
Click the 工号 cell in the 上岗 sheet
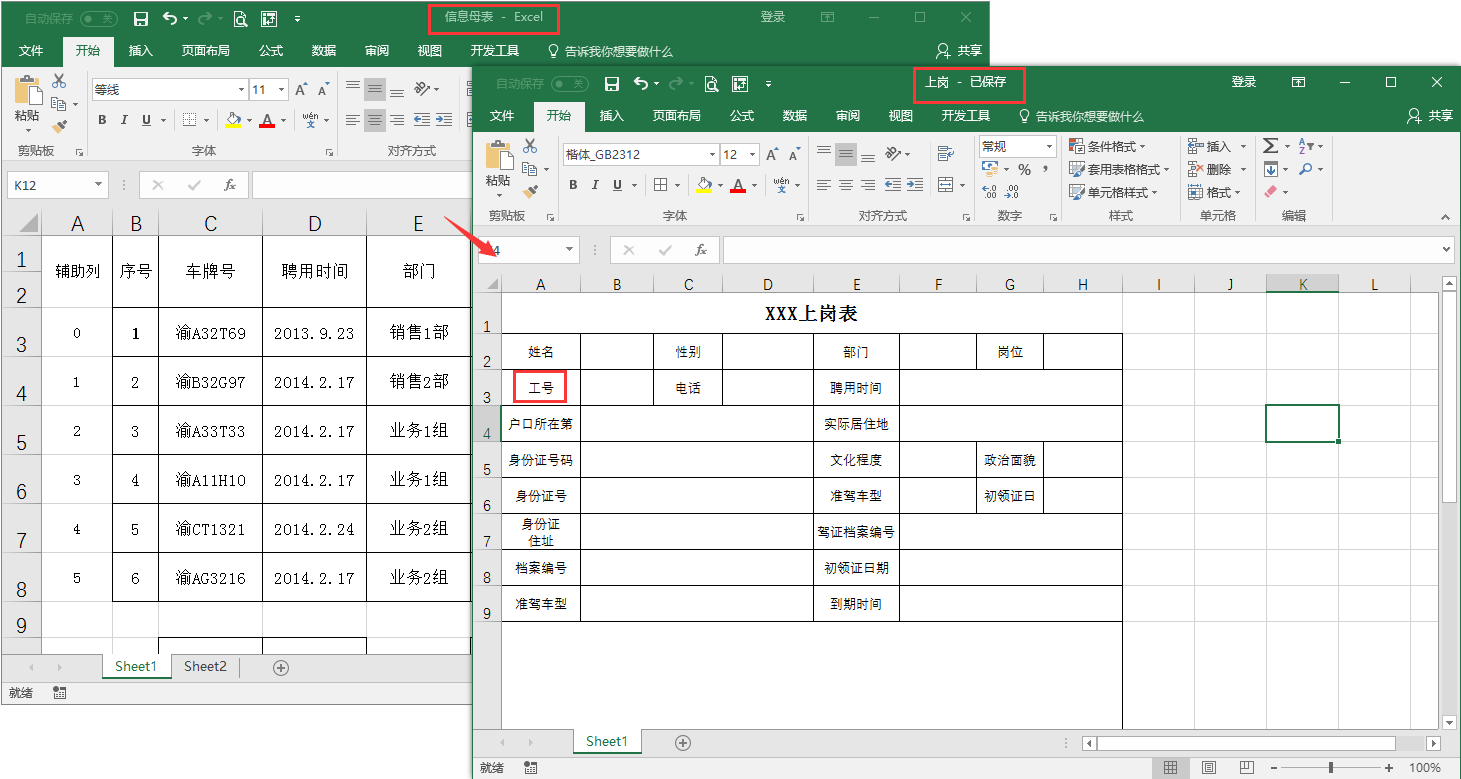pyautogui.click(x=541, y=388)
